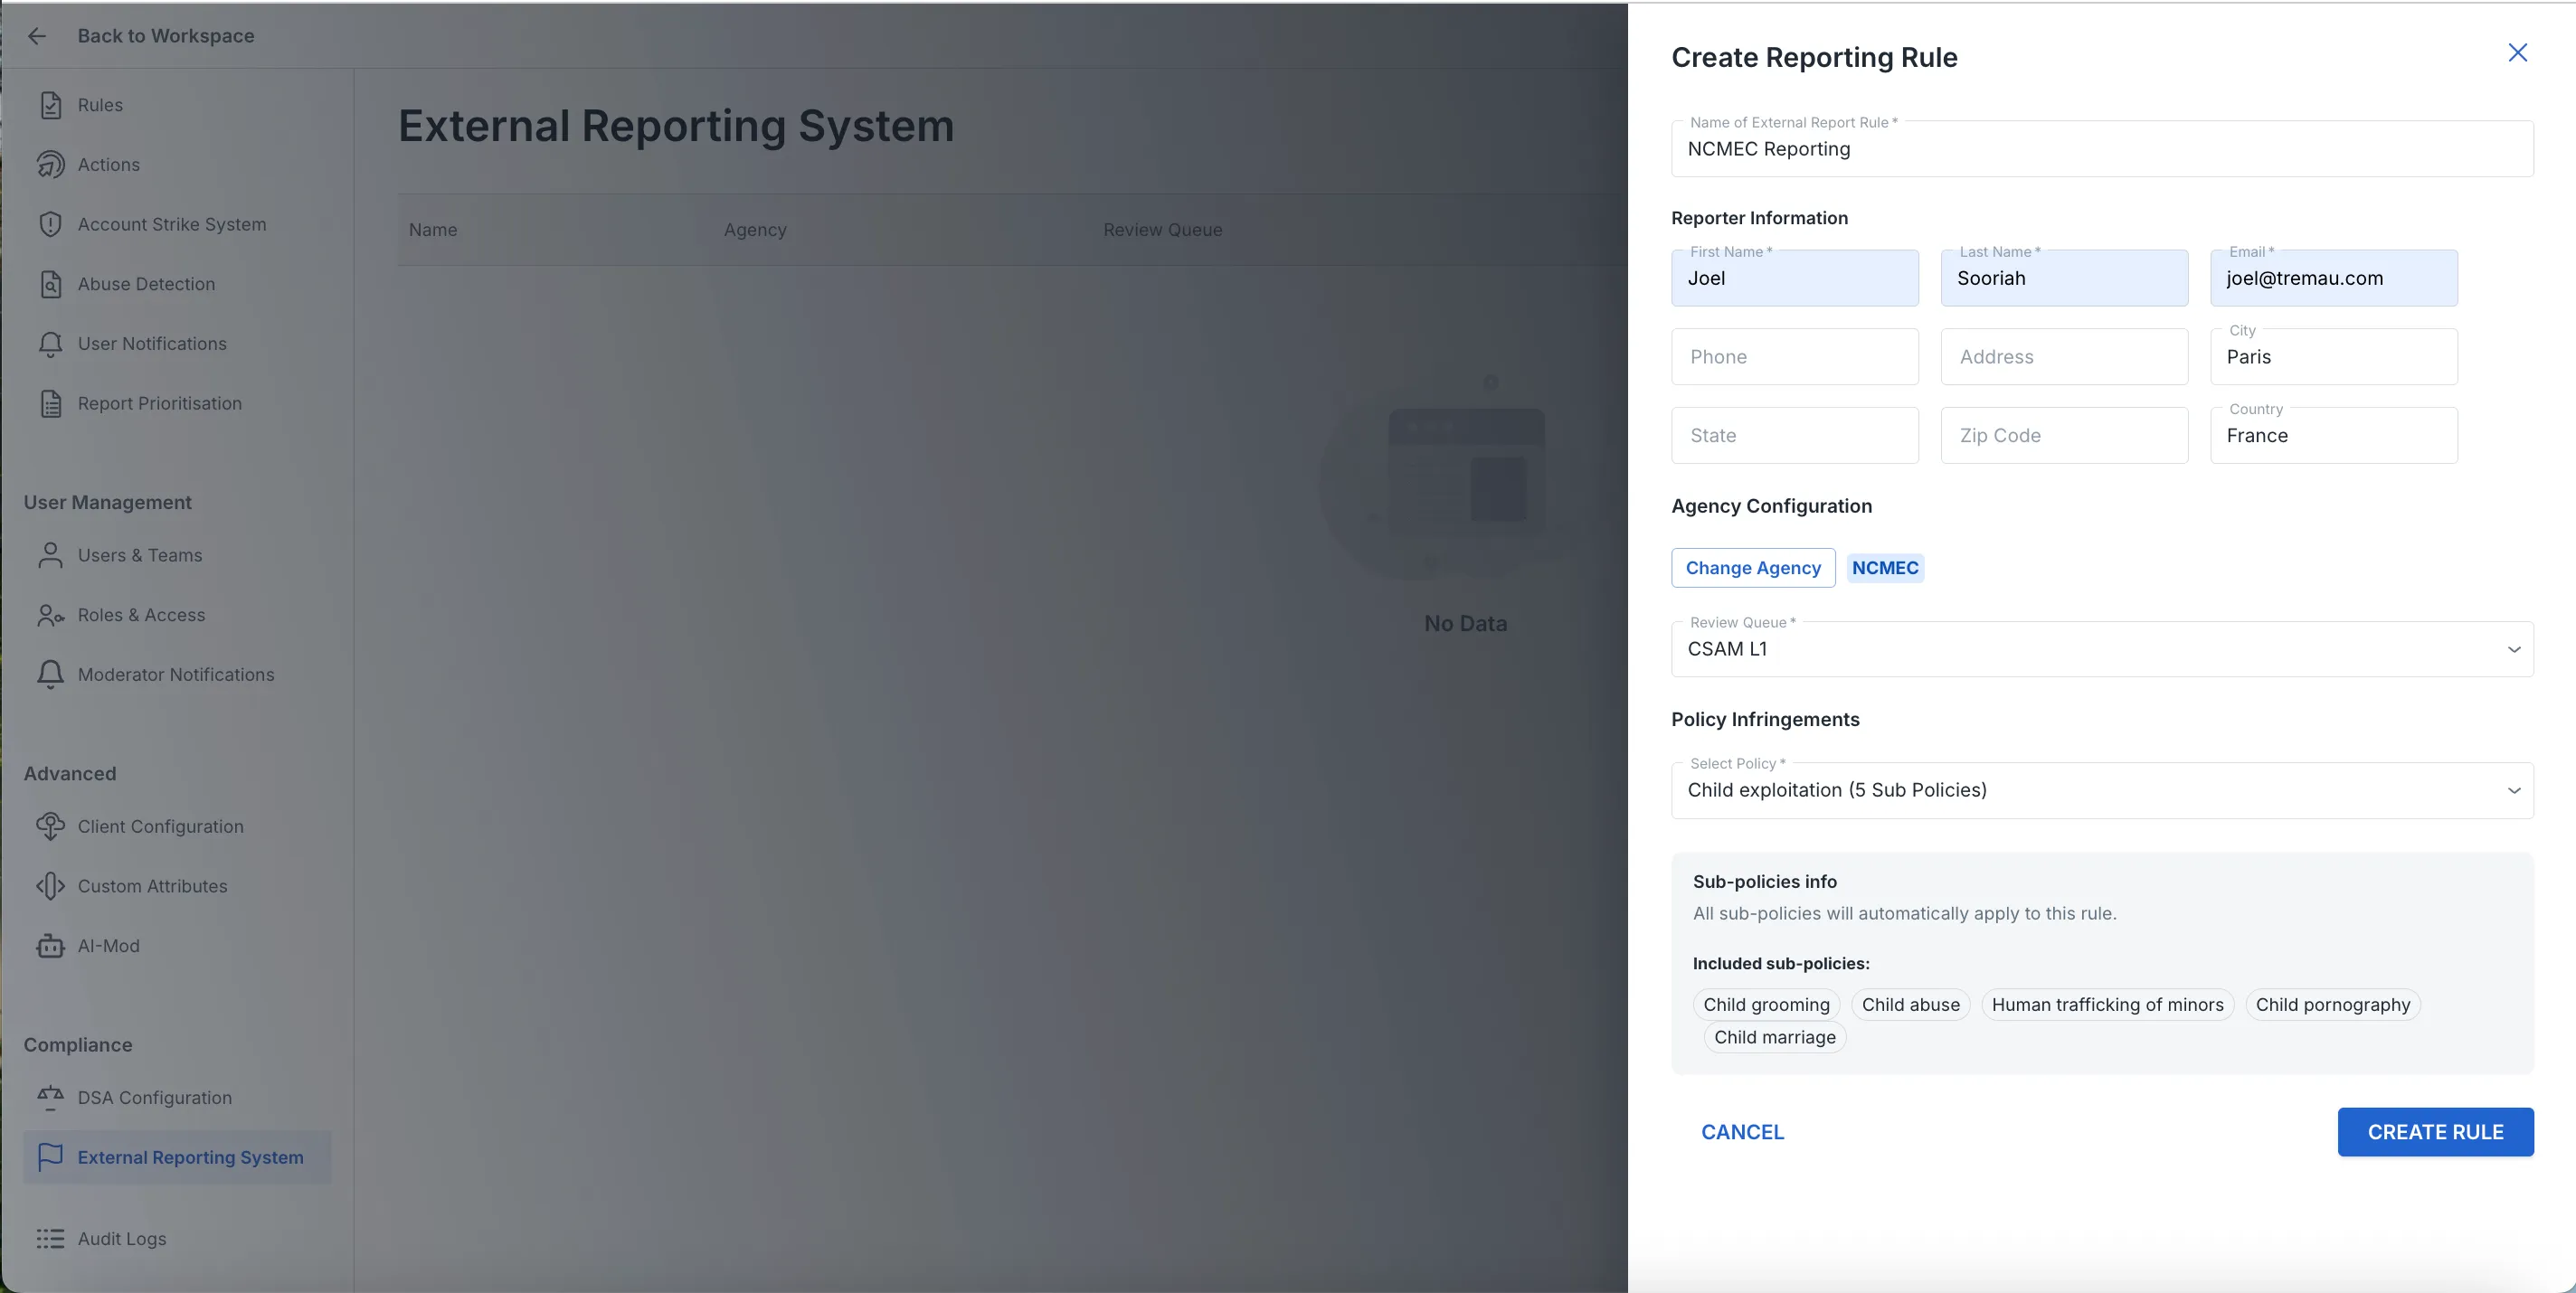
Task: Open the Users & Teams icon
Action: tap(50, 555)
